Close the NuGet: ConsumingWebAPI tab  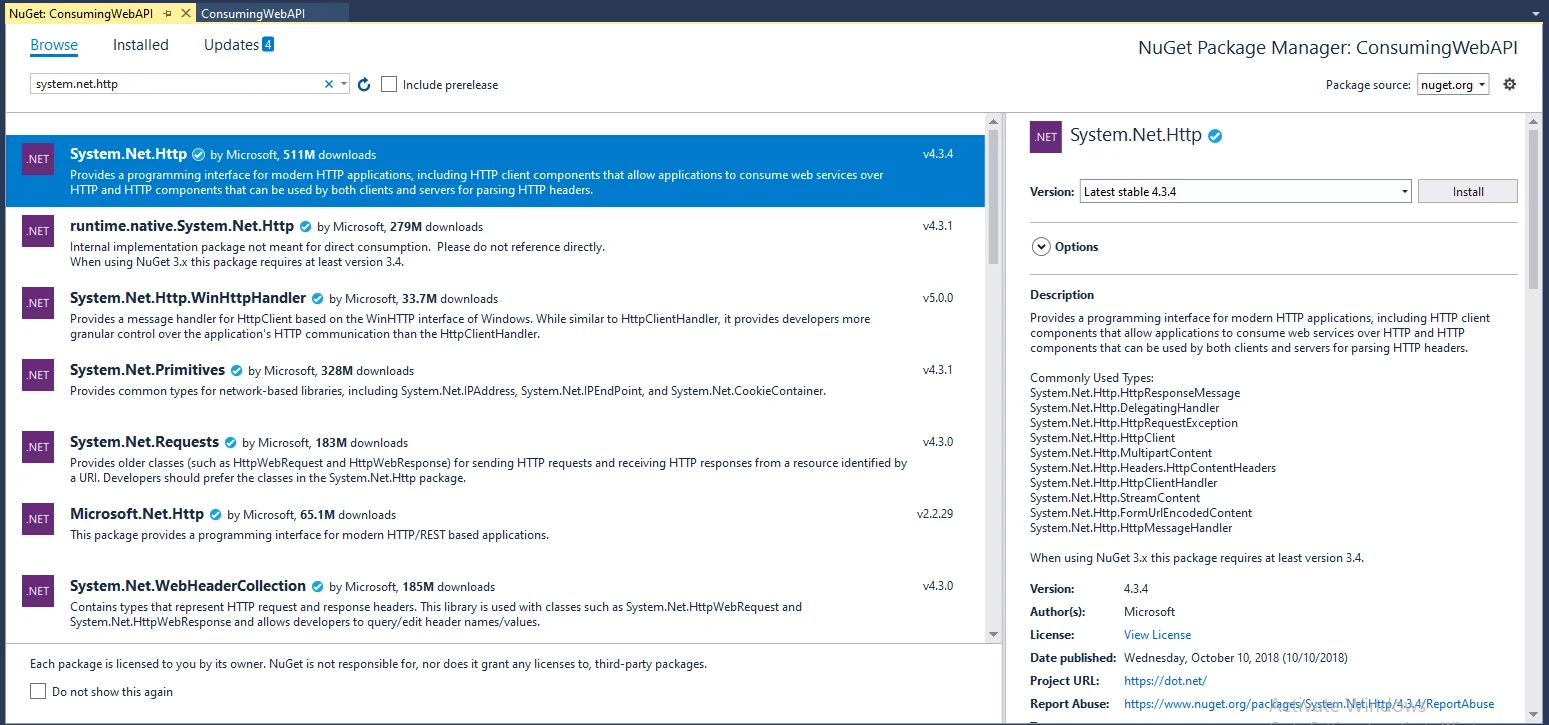tap(185, 14)
